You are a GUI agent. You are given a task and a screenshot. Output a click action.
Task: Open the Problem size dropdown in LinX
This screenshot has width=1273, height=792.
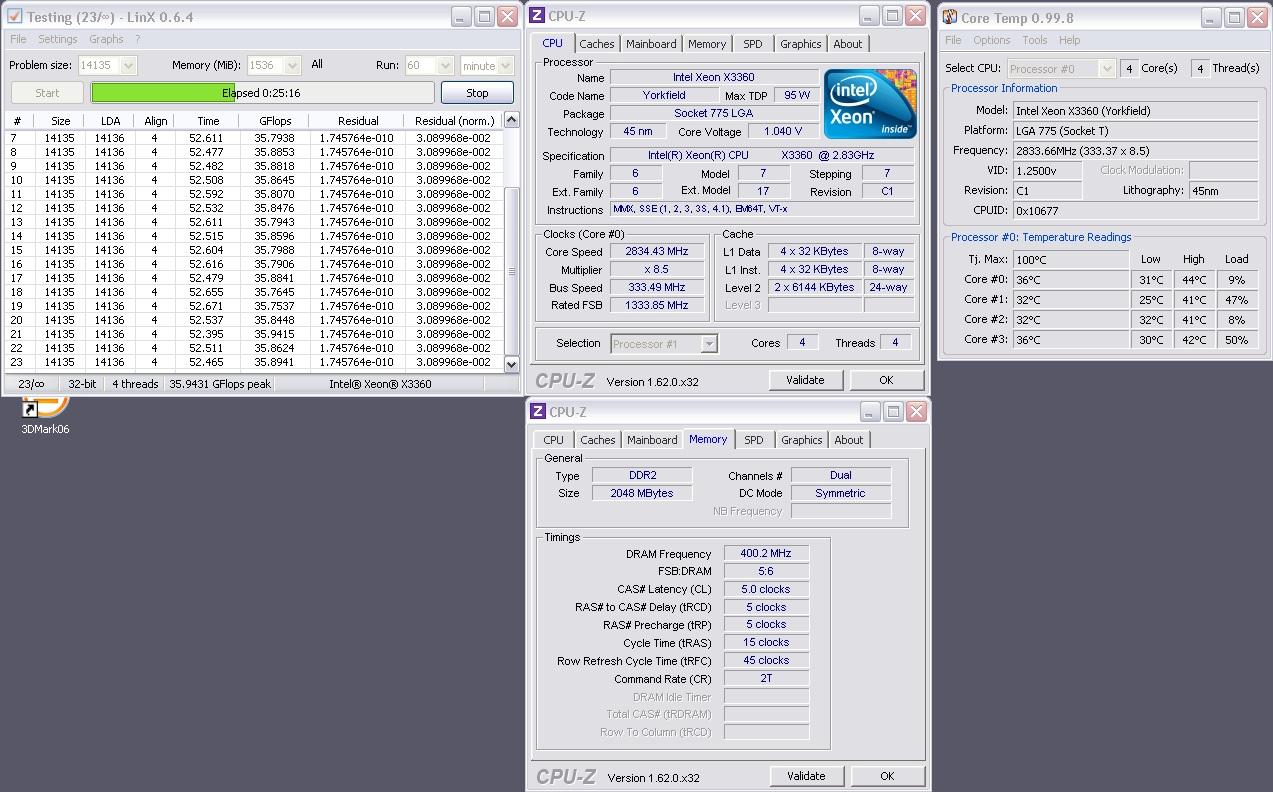coord(128,65)
